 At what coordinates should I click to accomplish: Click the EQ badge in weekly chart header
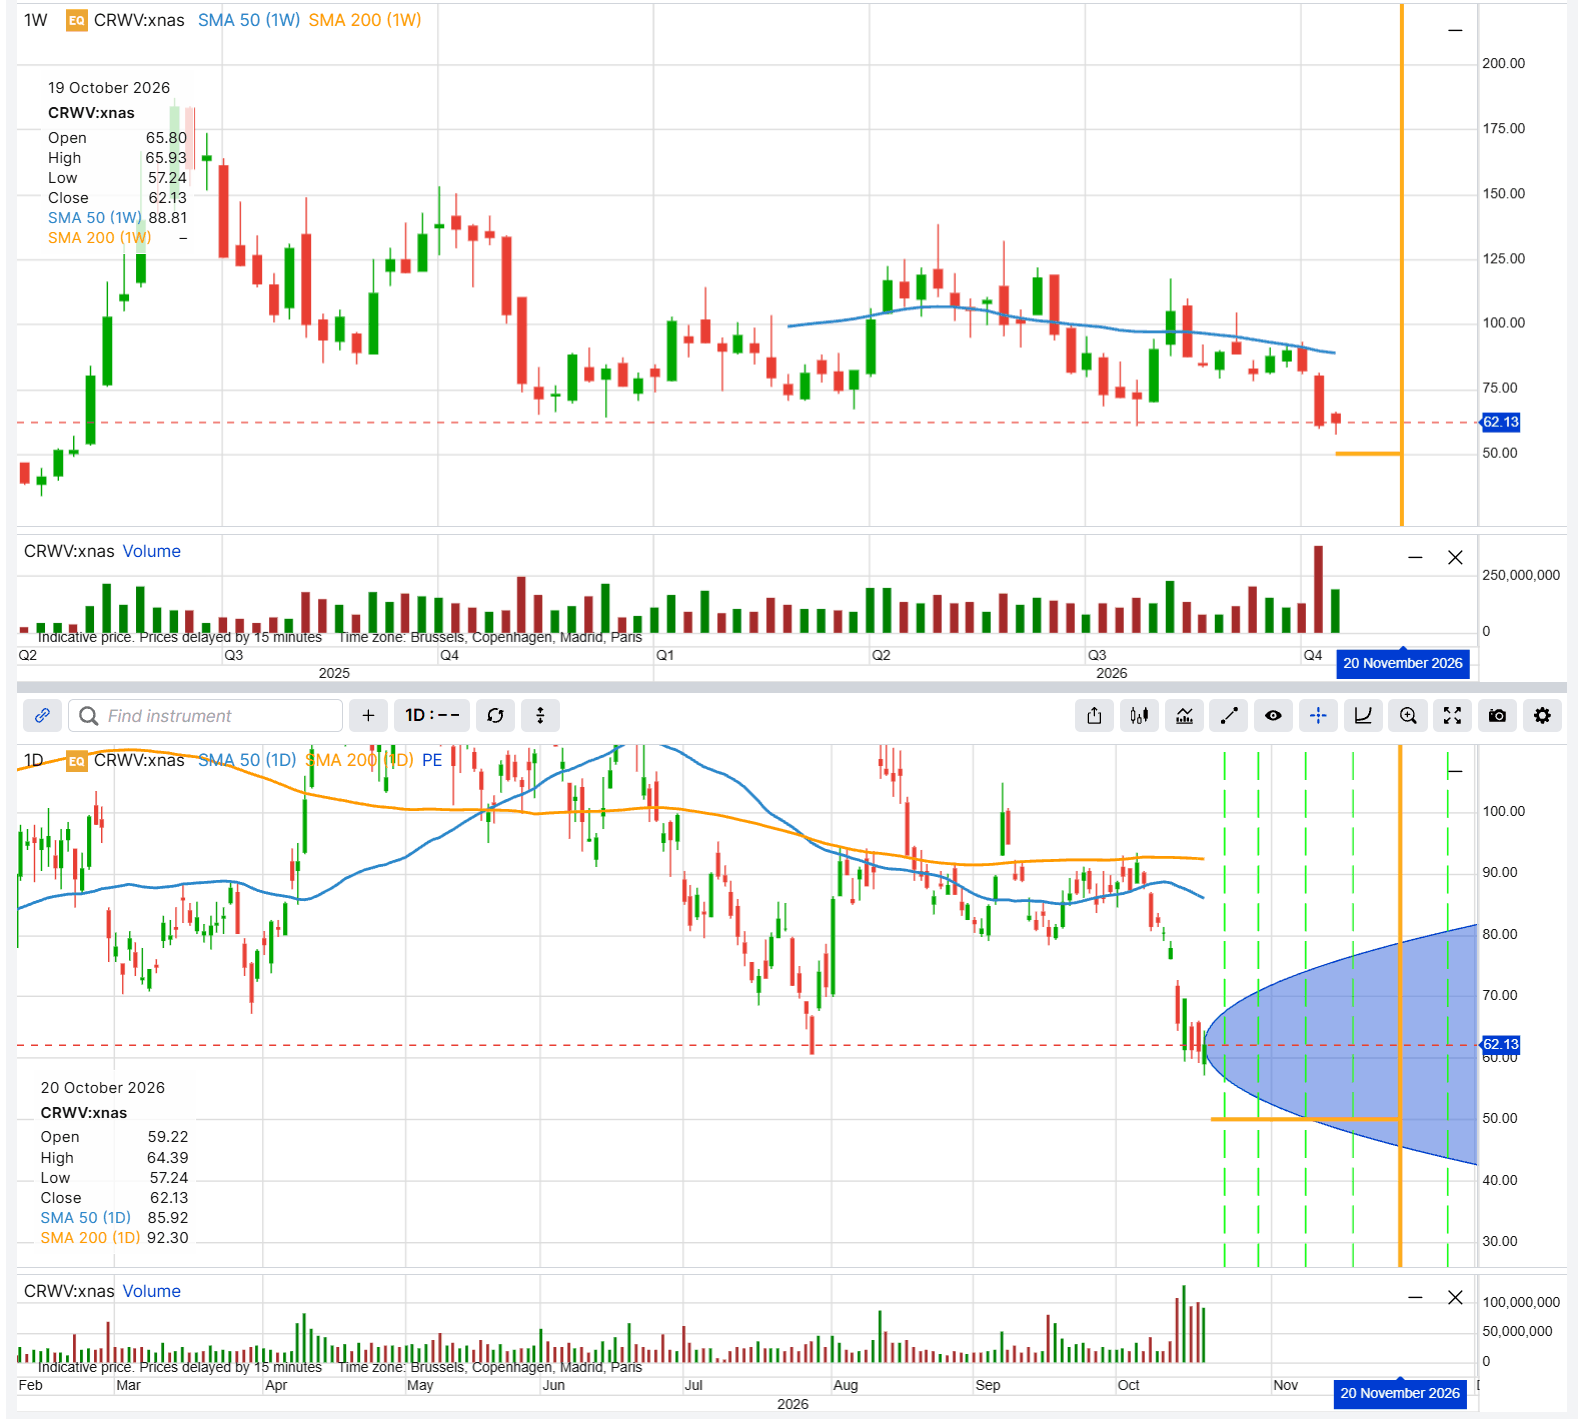coord(77,20)
